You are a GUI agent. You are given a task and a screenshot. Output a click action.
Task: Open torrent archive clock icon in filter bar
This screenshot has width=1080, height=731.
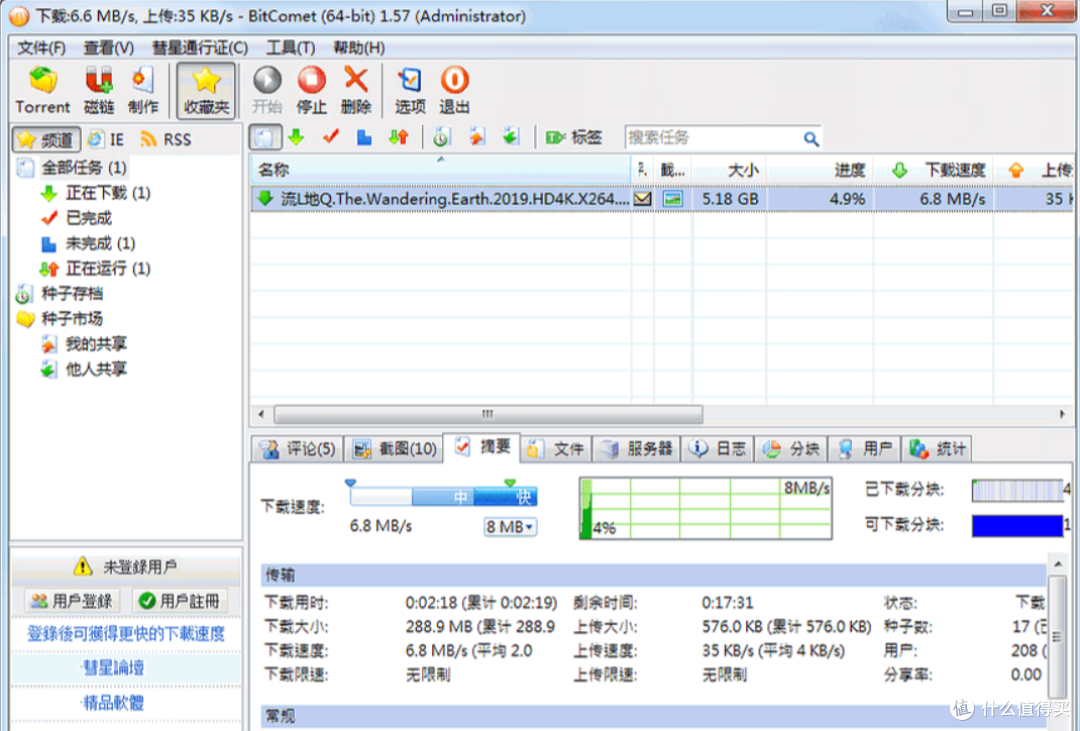pos(442,137)
